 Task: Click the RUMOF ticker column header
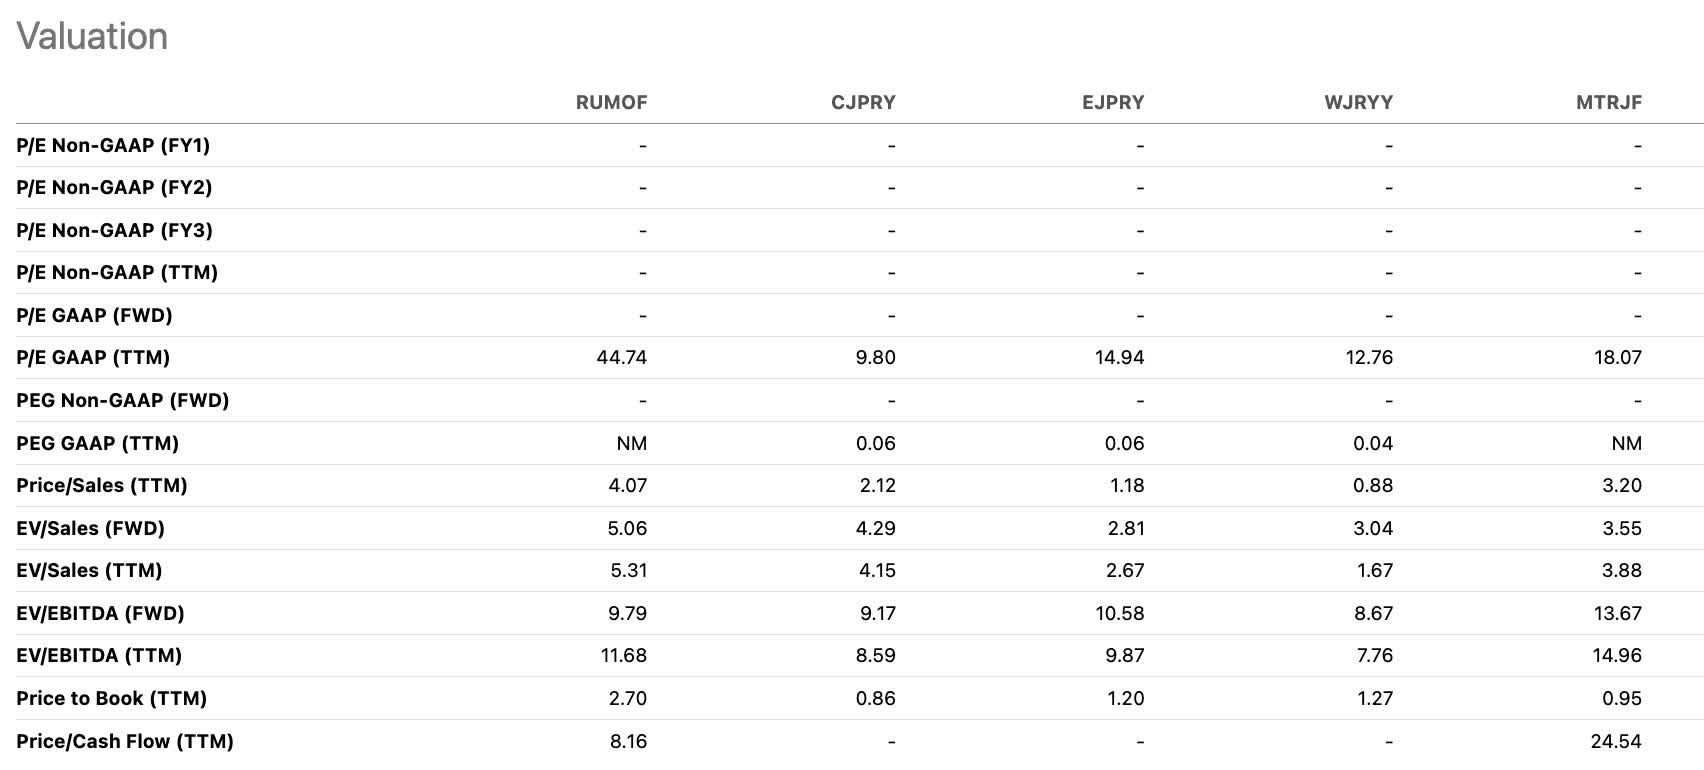pos(611,102)
